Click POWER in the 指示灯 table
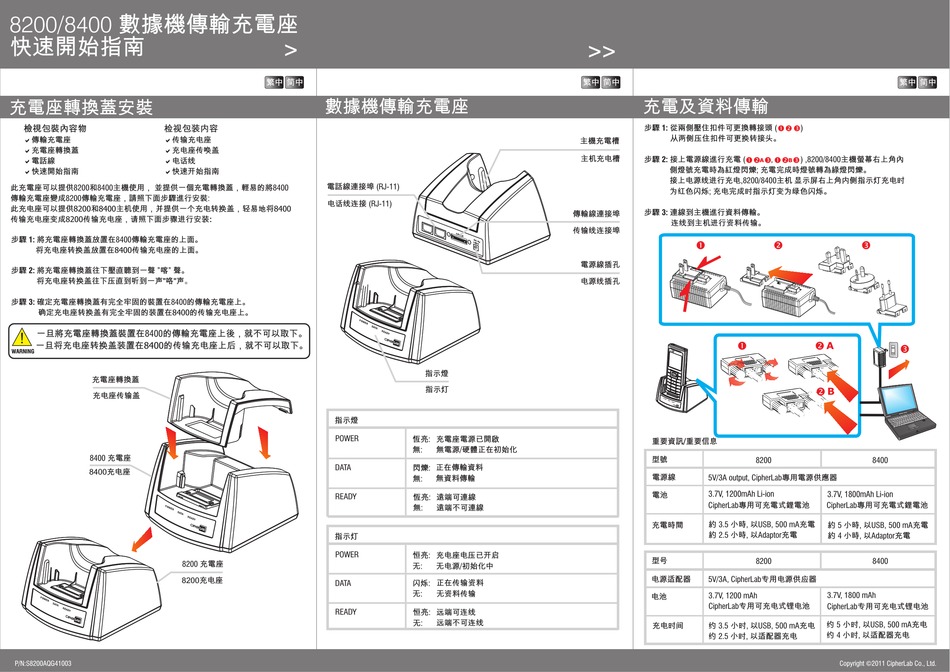Viewport: 950px width, 672px height. pos(347,555)
